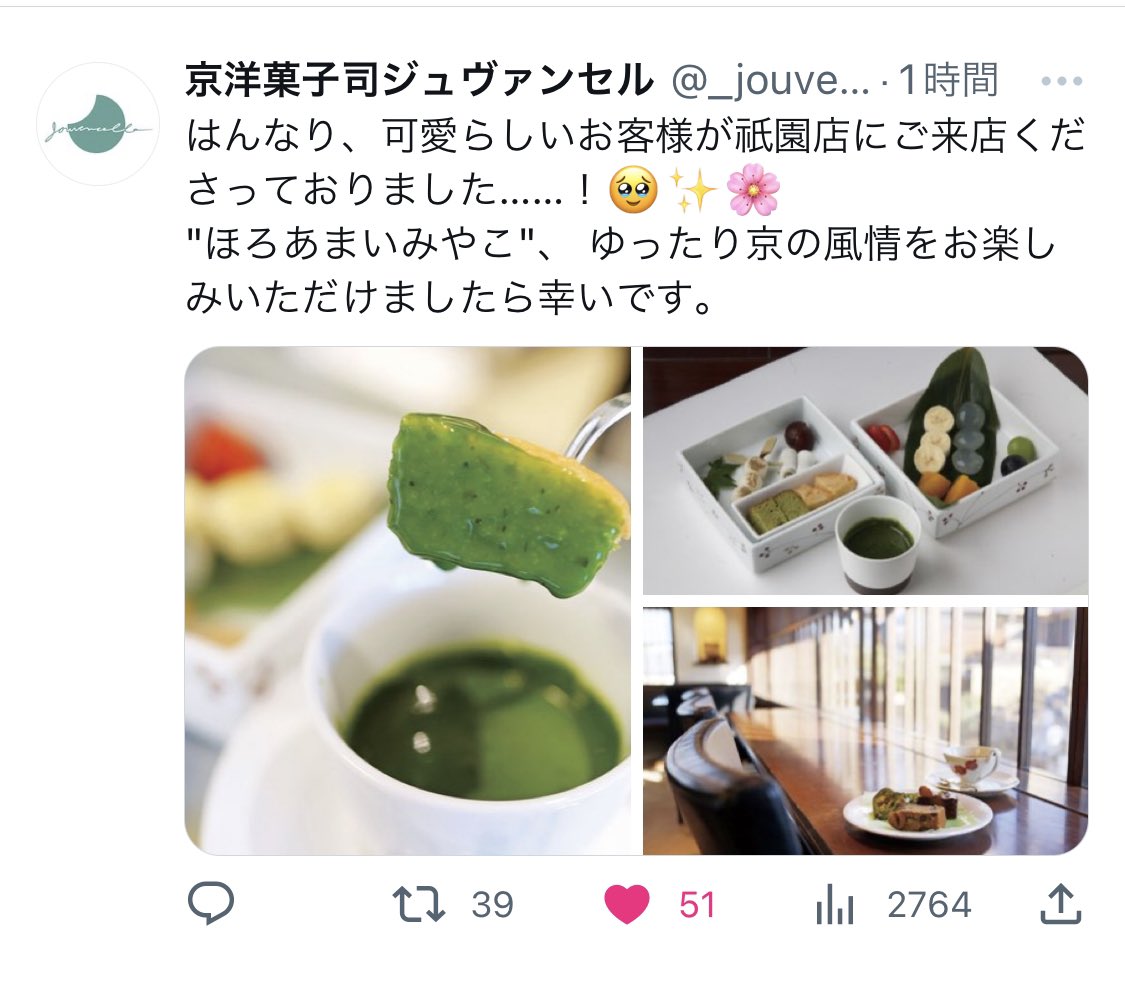1125x984 pixels.
Task: Click the teary-eyed face emoji
Action: click(x=632, y=192)
